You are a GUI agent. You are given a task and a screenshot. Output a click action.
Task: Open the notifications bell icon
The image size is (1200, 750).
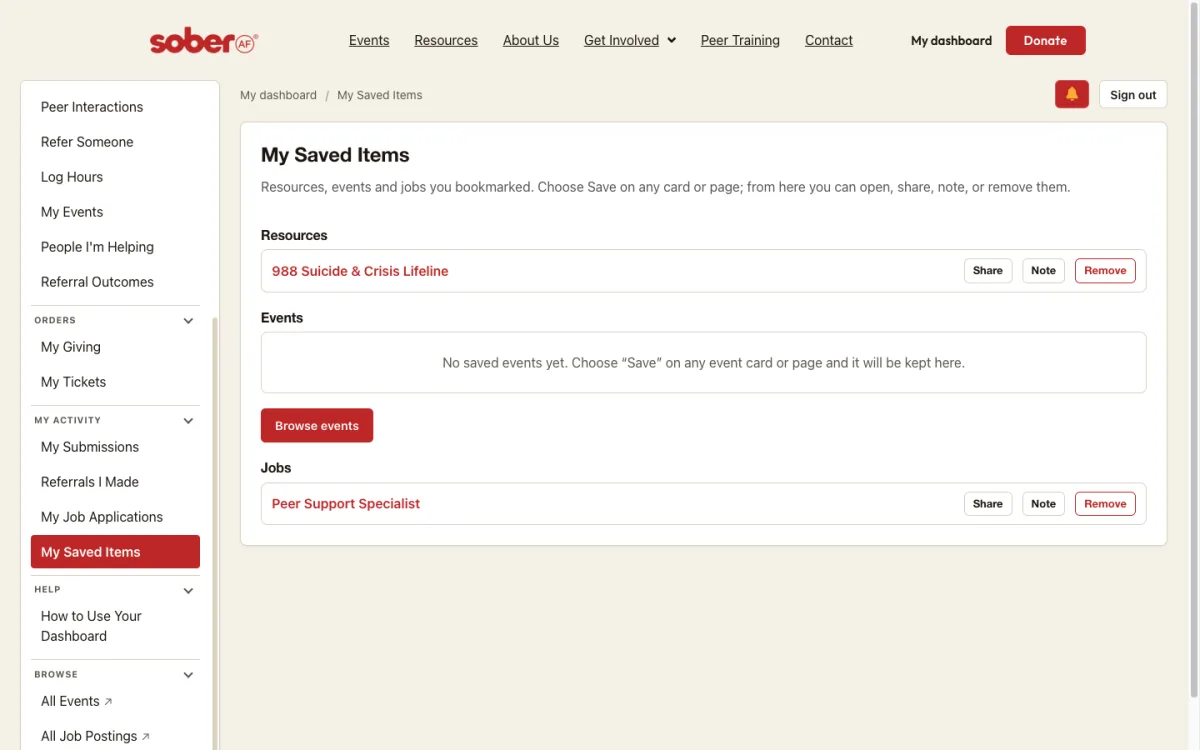[x=1072, y=95]
